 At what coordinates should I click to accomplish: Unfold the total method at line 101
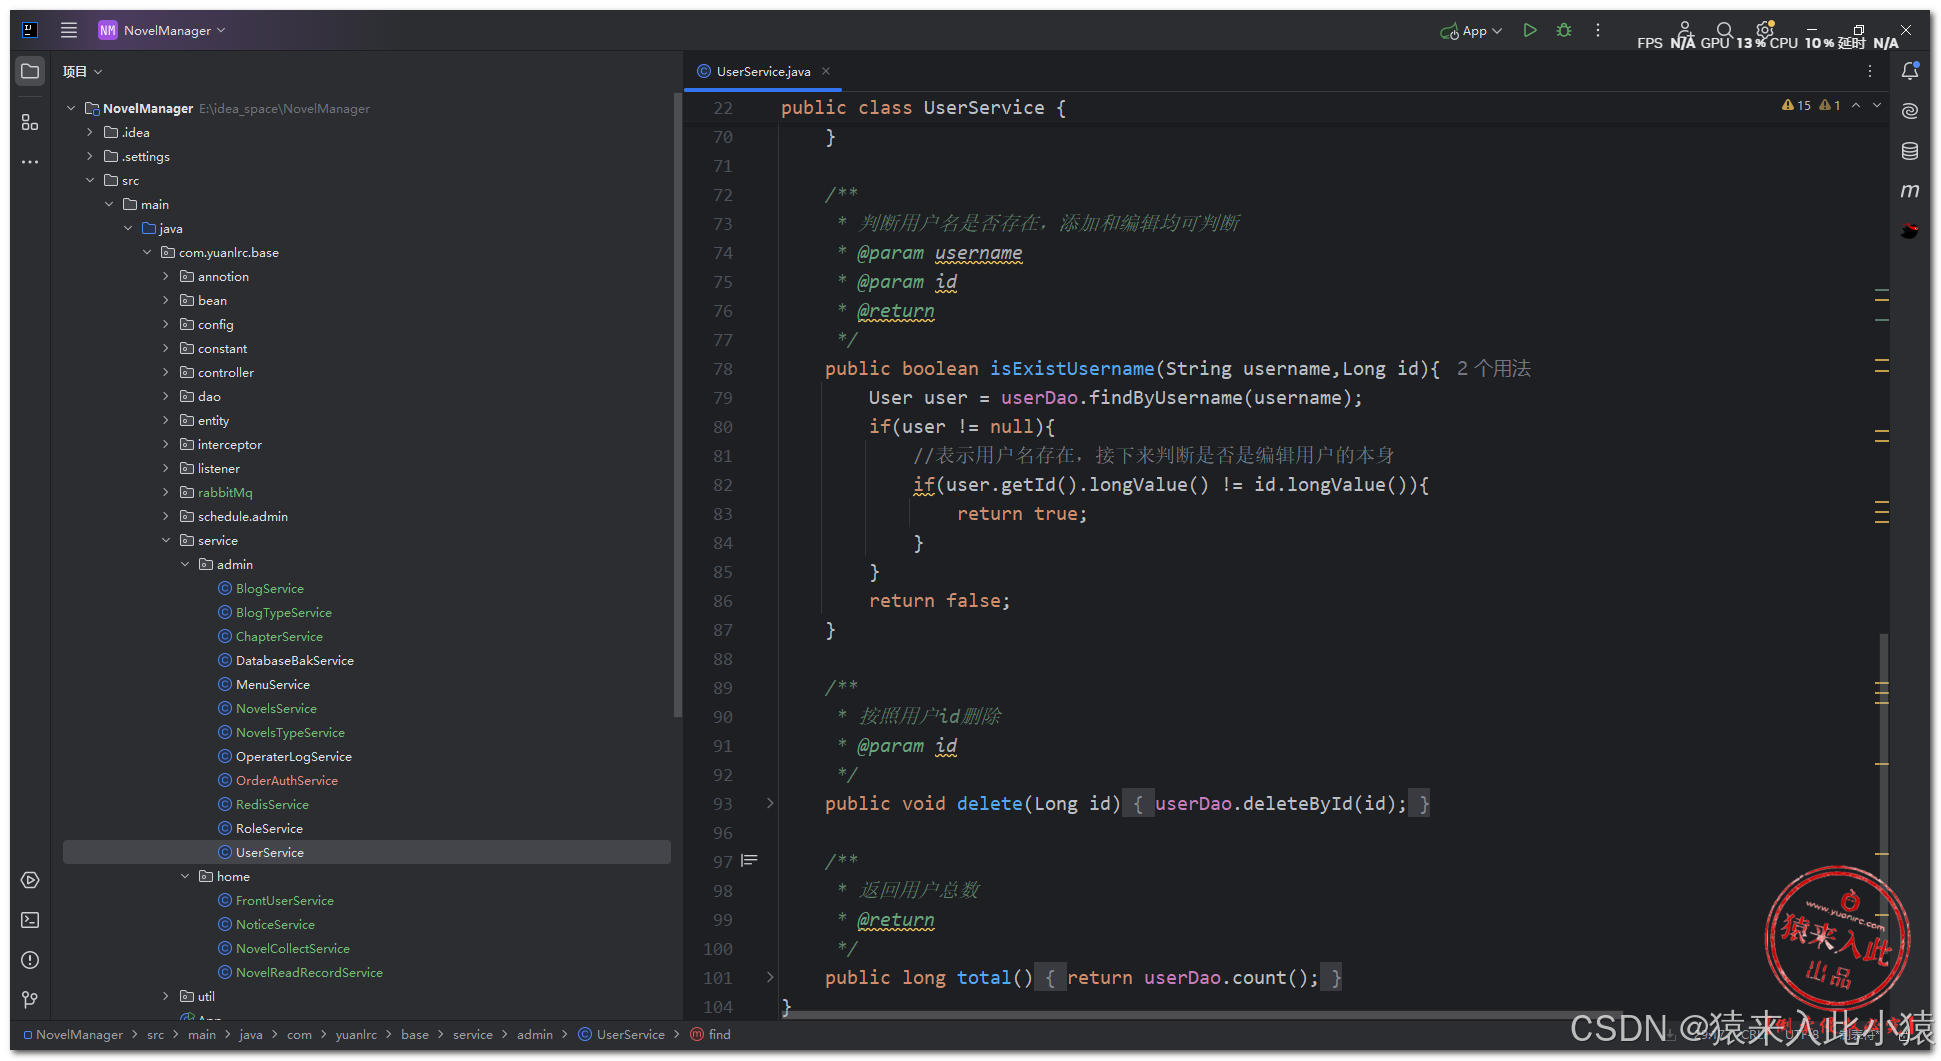coord(770,977)
